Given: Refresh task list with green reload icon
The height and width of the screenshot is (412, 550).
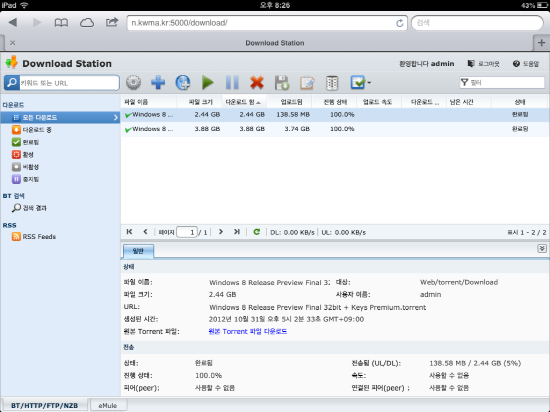Looking at the screenshot, I should (x=257, y=232).
